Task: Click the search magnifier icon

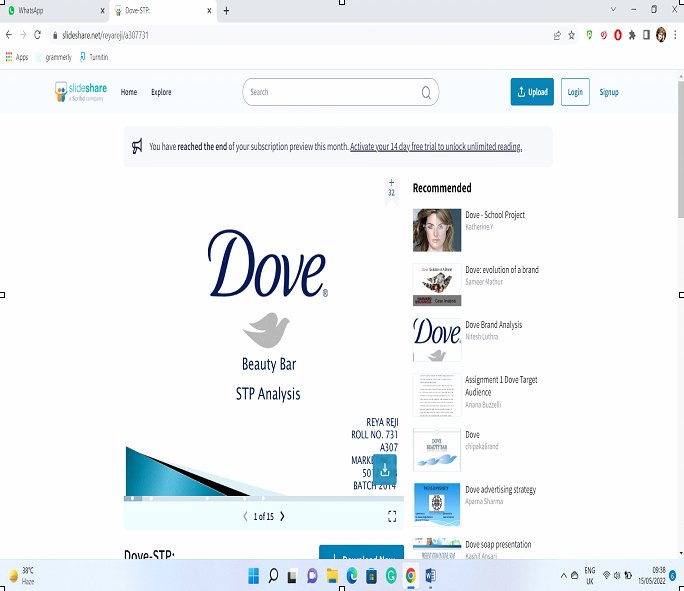Action: pos(426,92)
